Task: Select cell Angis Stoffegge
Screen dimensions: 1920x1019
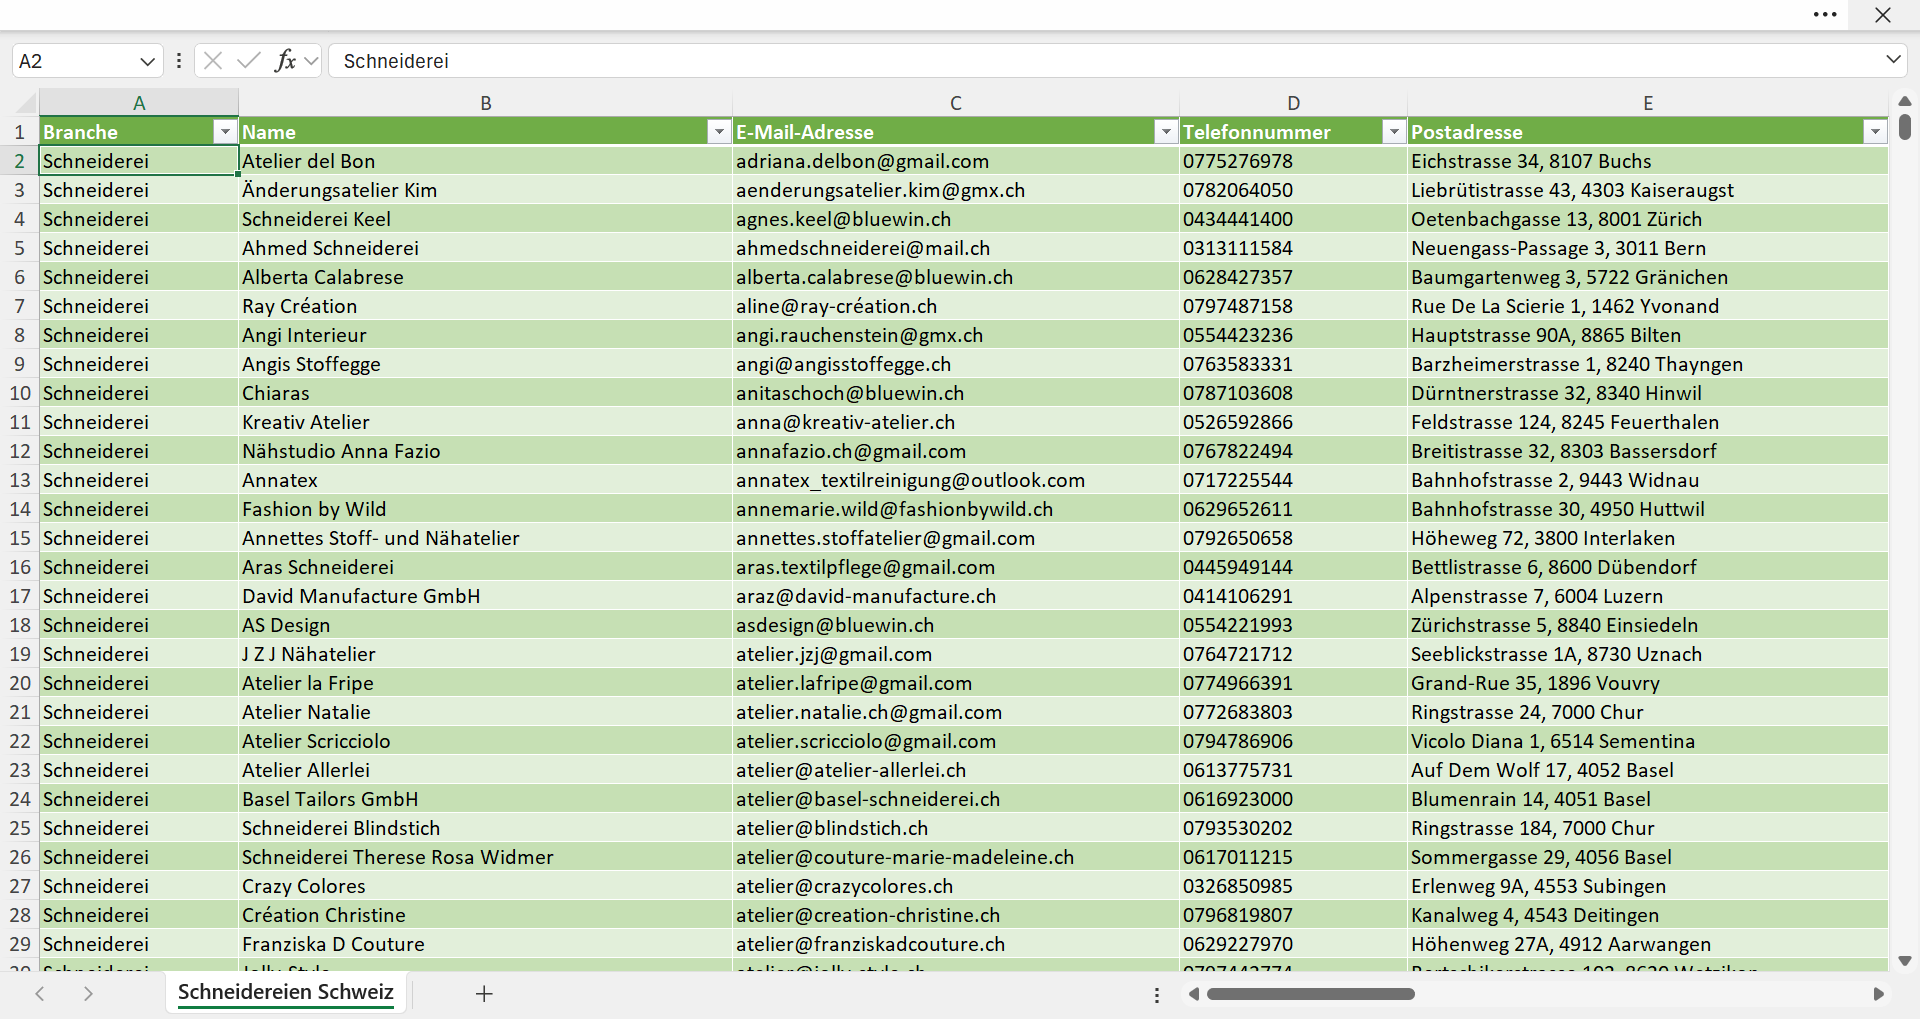Action: click(x=486, y=364)
